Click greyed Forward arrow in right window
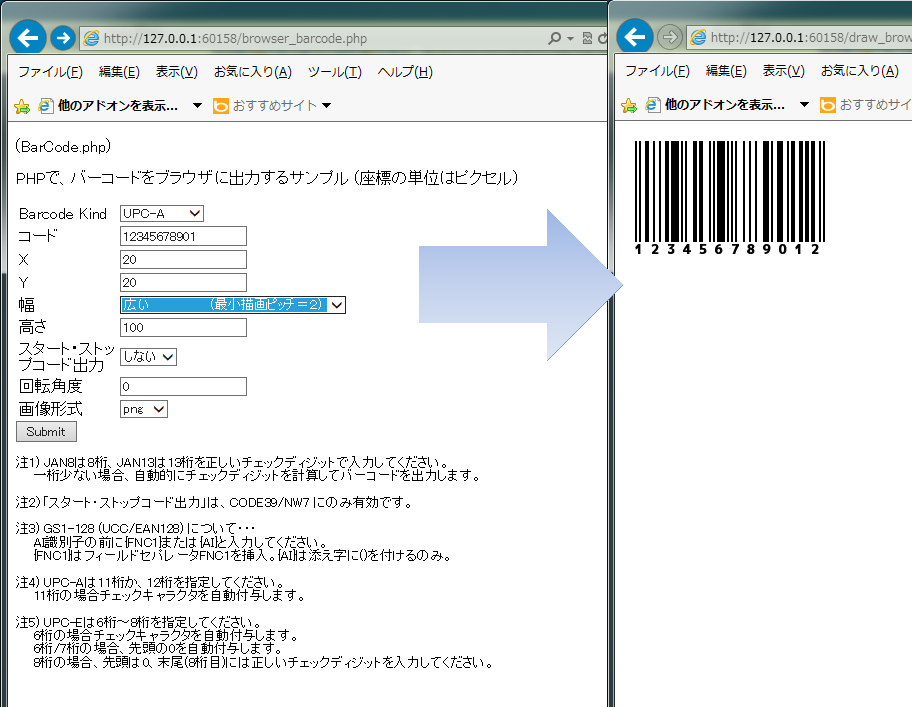The width and height of the screenshot is (912, 707). [x=669, y=37]
